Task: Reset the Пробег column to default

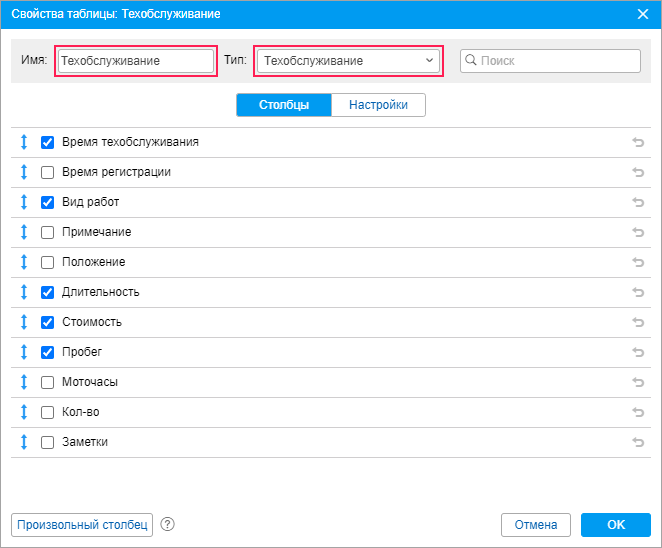Action: [x=637, y=352]
